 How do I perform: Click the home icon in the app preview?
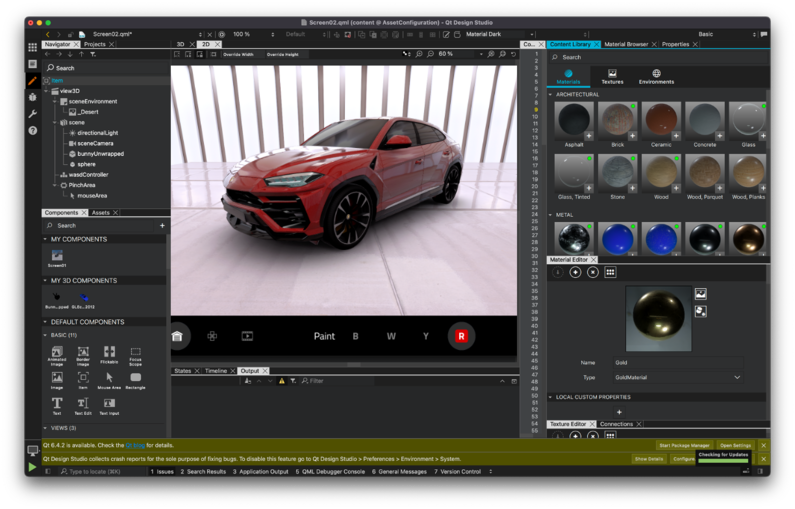(x=177, y=336)
